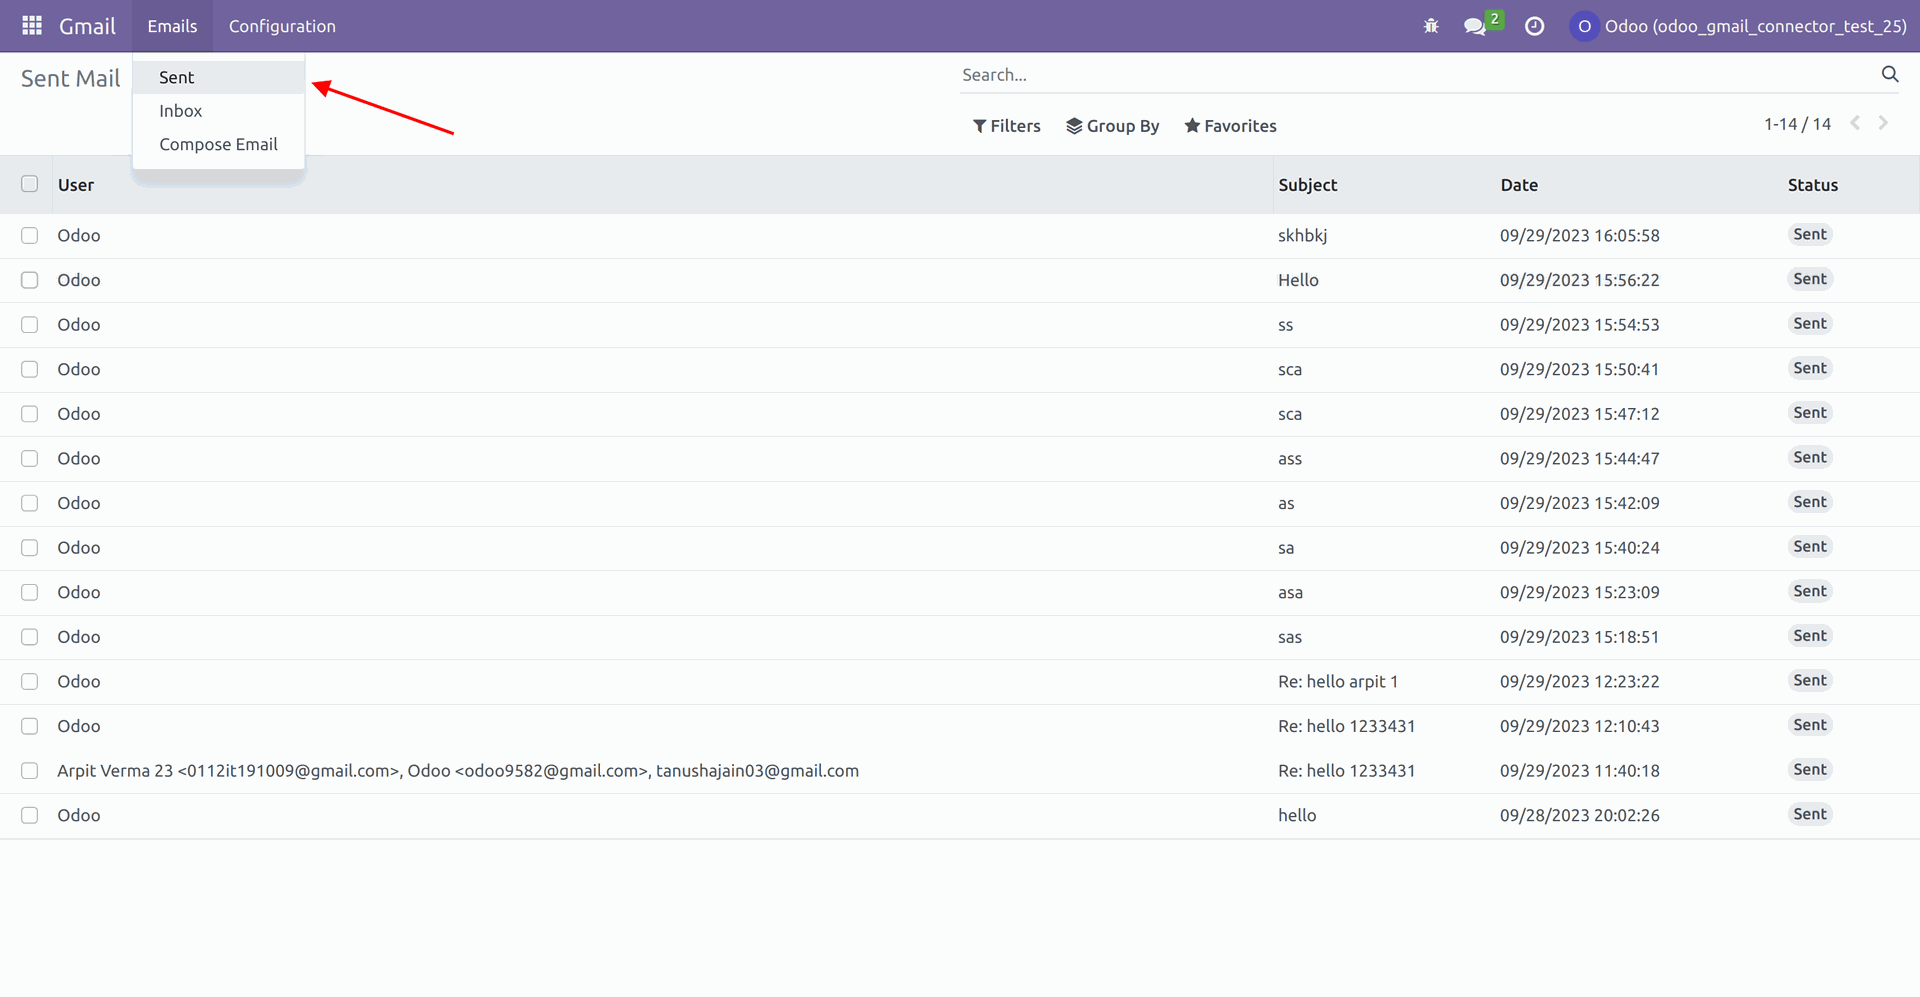The image size is (1920, 997).
Task: Go to the previous page arrow
Action: click(1855, 123)
